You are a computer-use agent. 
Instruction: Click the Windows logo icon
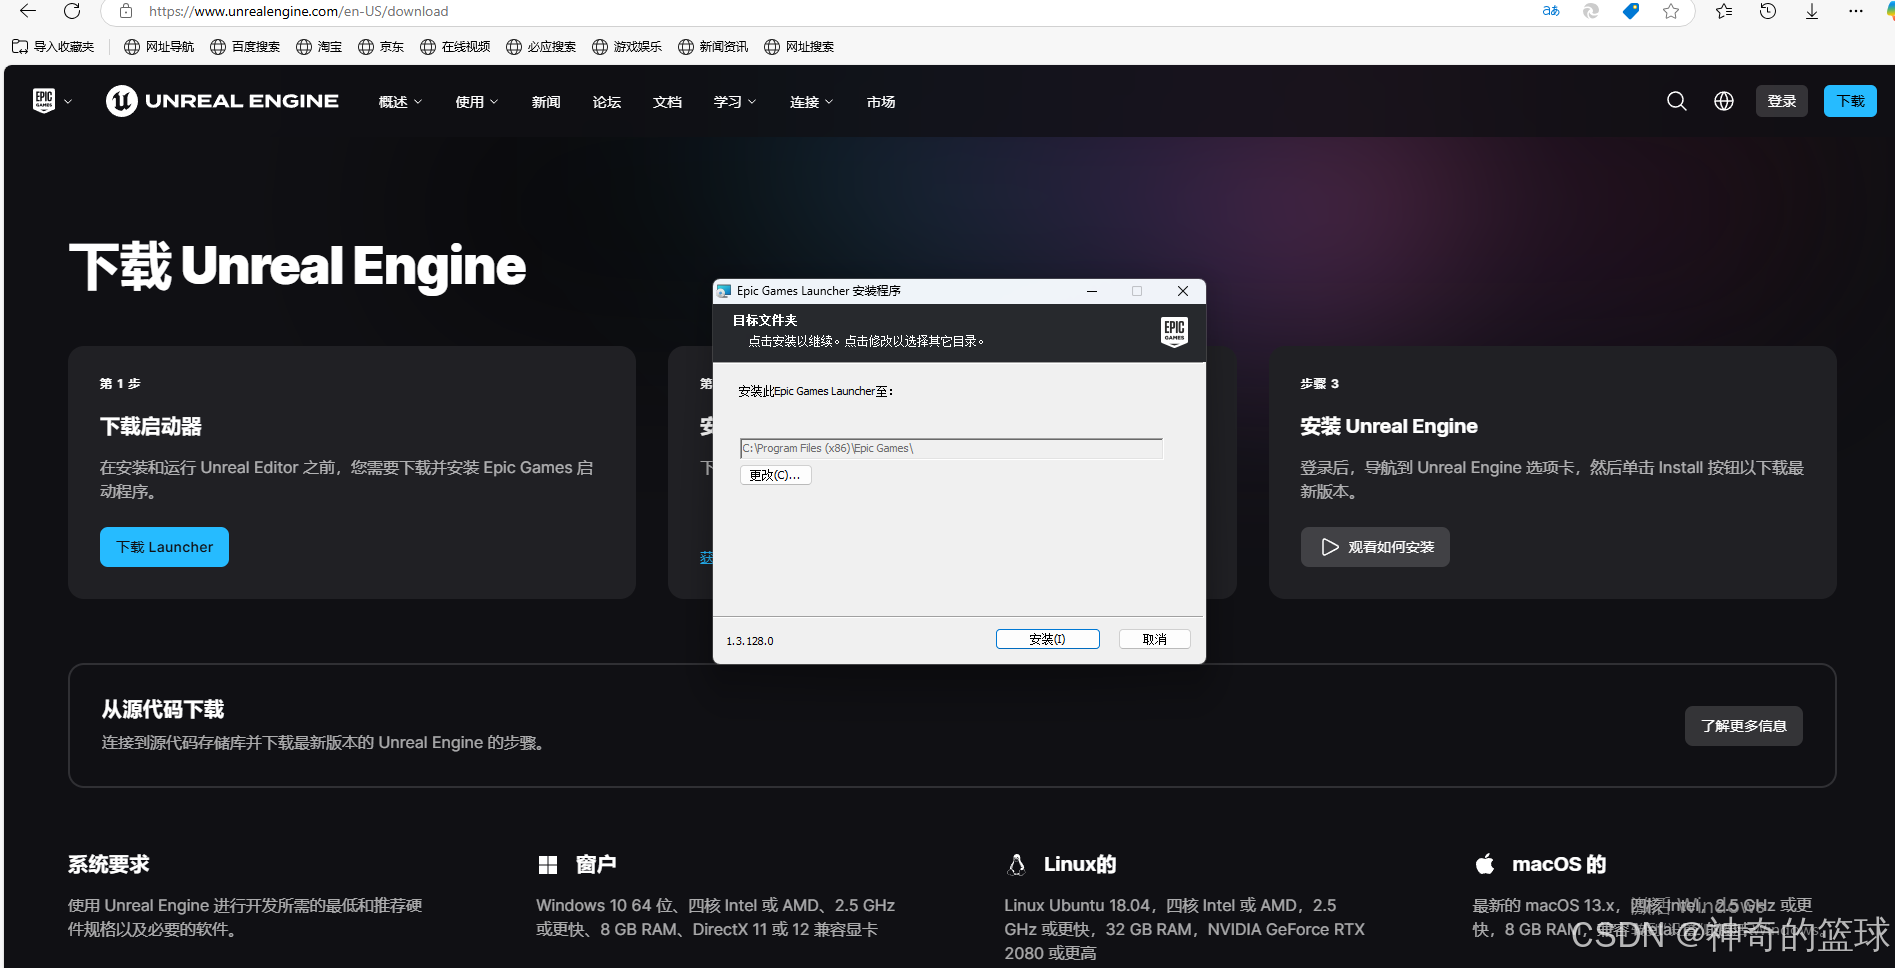pos(547,864)
